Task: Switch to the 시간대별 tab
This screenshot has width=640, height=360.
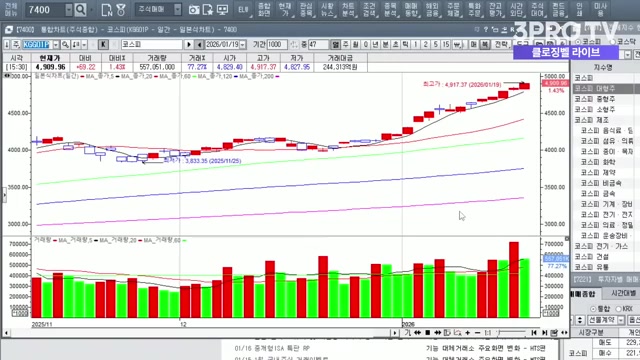Action: 623,293
